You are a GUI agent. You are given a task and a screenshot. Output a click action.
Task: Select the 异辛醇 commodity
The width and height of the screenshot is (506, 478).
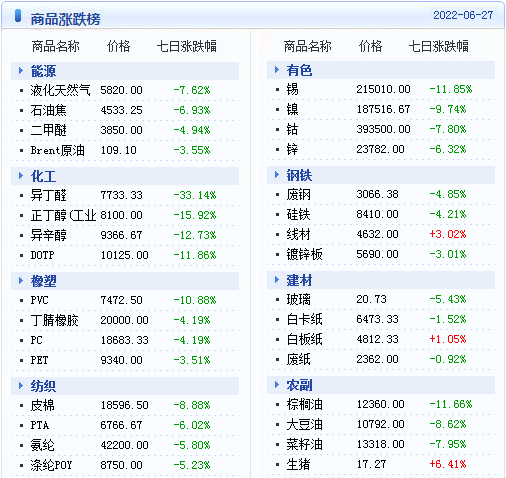pyautogui.click(x=48, y=235)
